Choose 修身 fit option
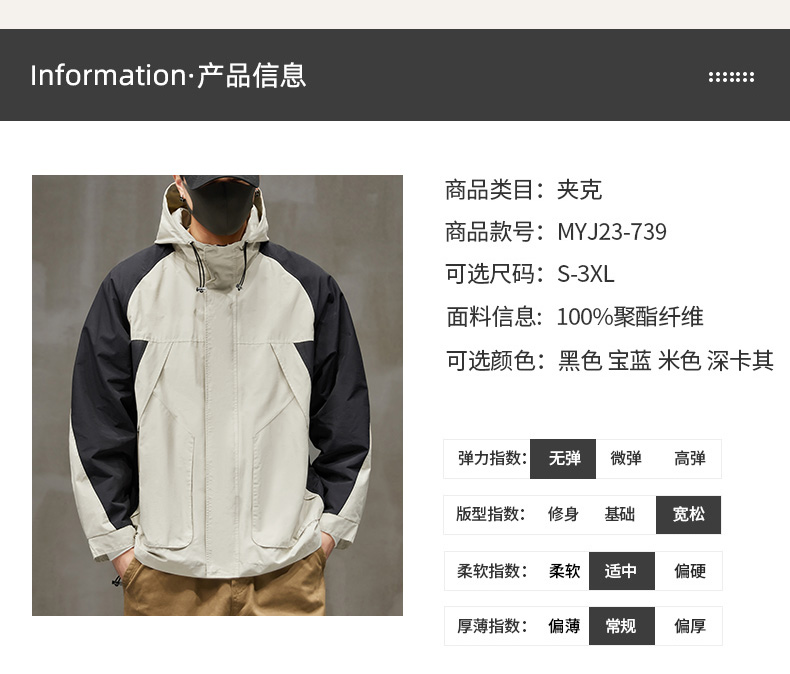Image resolution: width=790 pixels, height=674 pixels. (x=563, y=514)
